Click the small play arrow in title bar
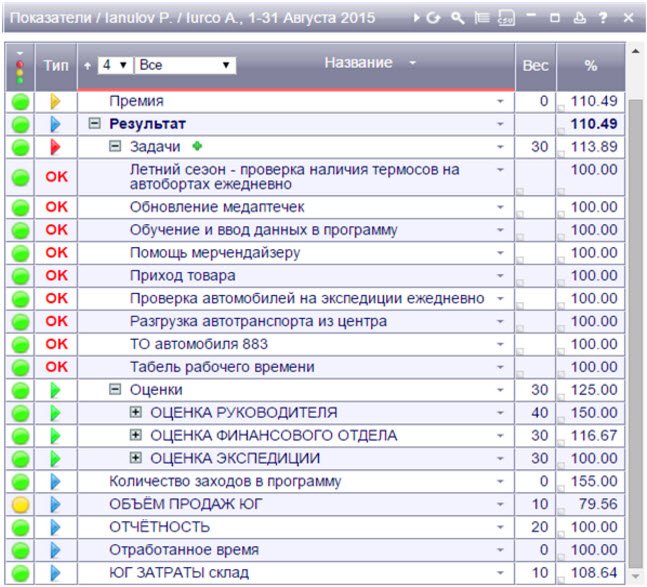Image resolution: width=647 pixels, height=587 pixels. [x=417, y=18]
